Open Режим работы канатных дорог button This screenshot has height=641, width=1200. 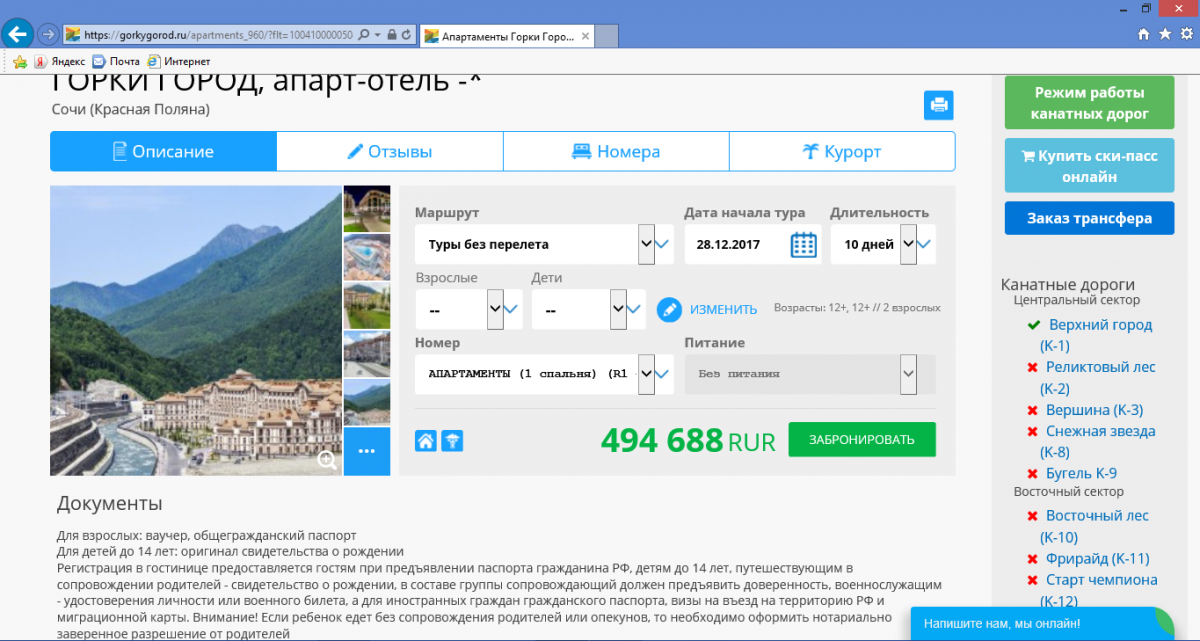click(1089, 103)
